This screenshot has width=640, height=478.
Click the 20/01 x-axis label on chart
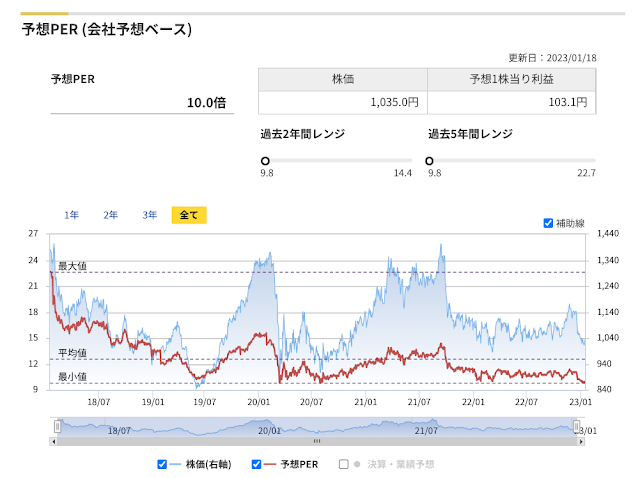[258, 402]
